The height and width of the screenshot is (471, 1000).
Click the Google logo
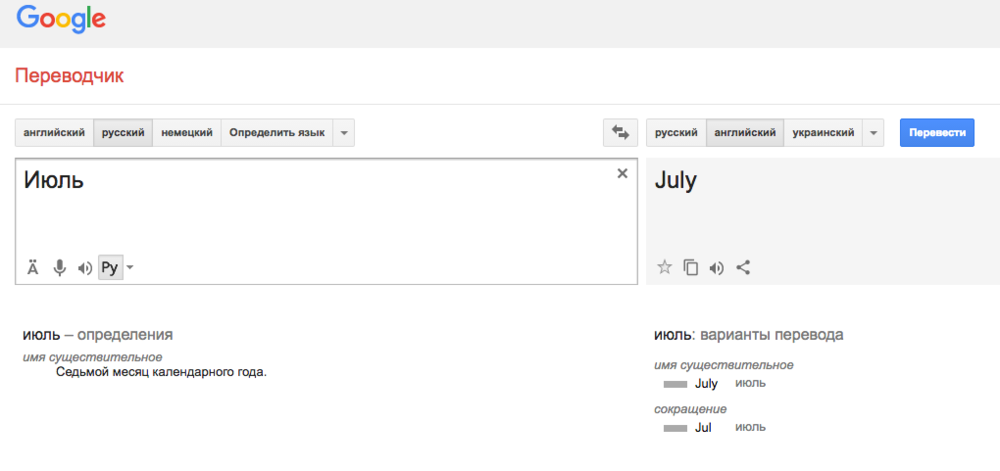(61, 19)
